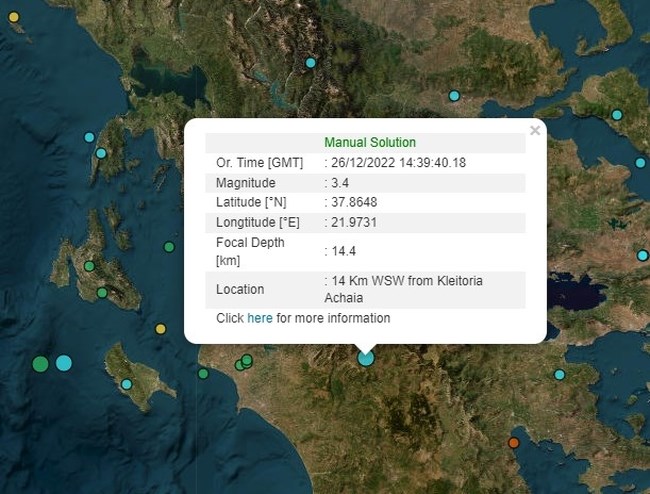This screenshot has height=494, width=650.
Task: Select the cyan marker on Lefkada island
Action: pyautogui.click(x=101, y=153)
